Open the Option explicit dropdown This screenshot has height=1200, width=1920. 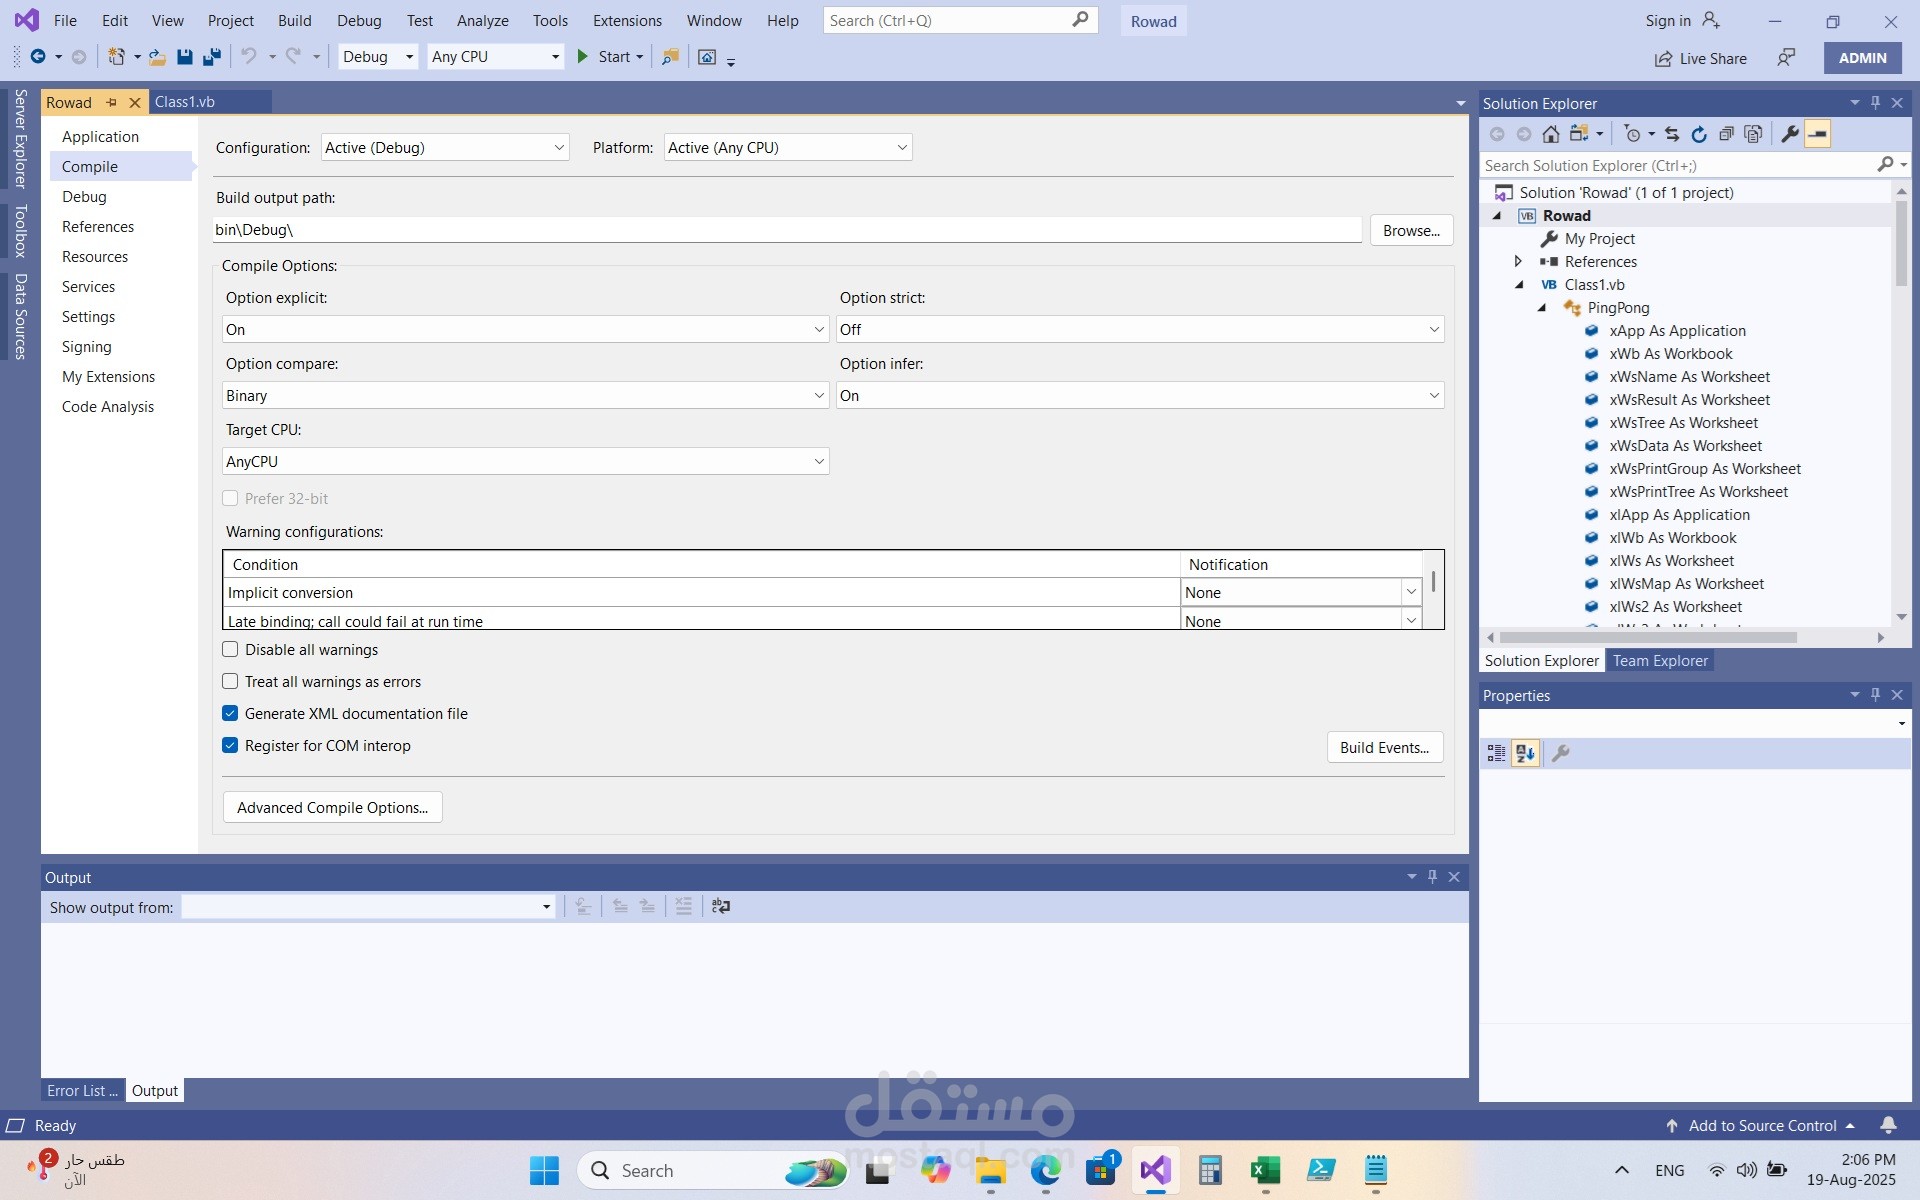[x=525, y=329]
